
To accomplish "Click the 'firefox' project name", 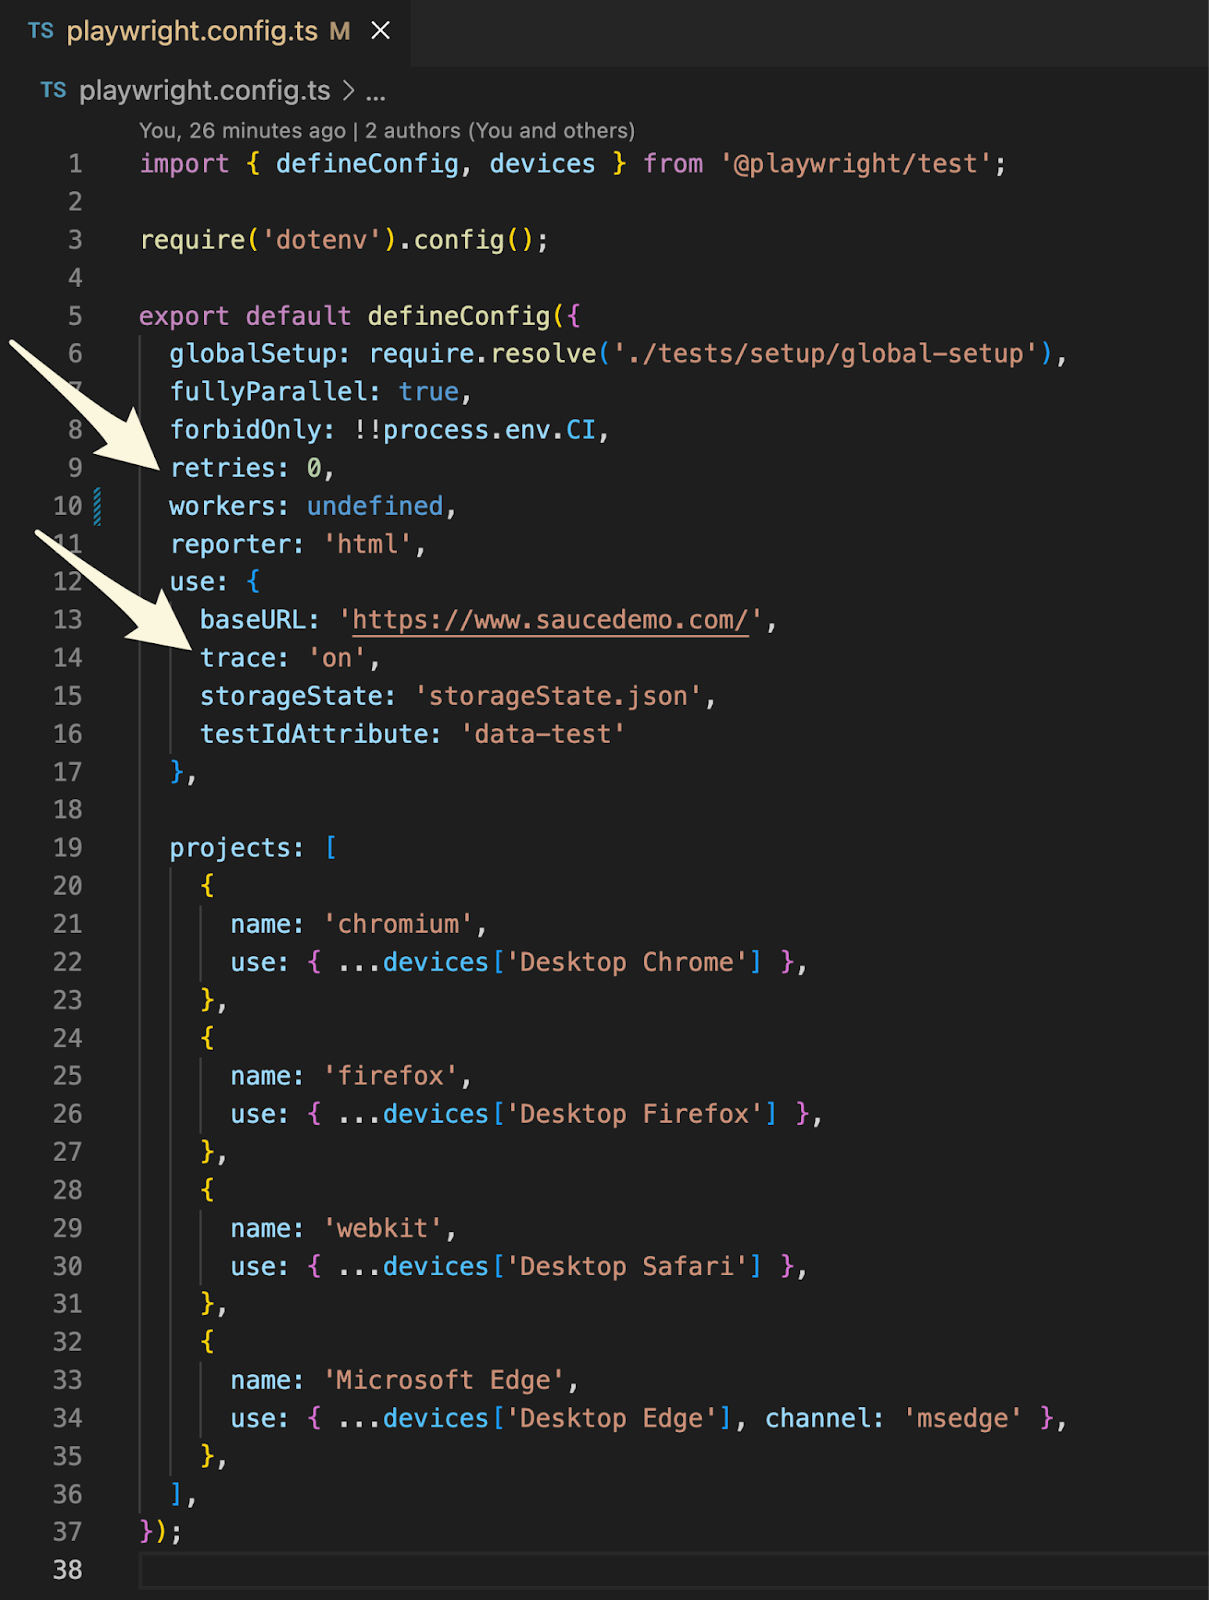I will point(390,1076).
